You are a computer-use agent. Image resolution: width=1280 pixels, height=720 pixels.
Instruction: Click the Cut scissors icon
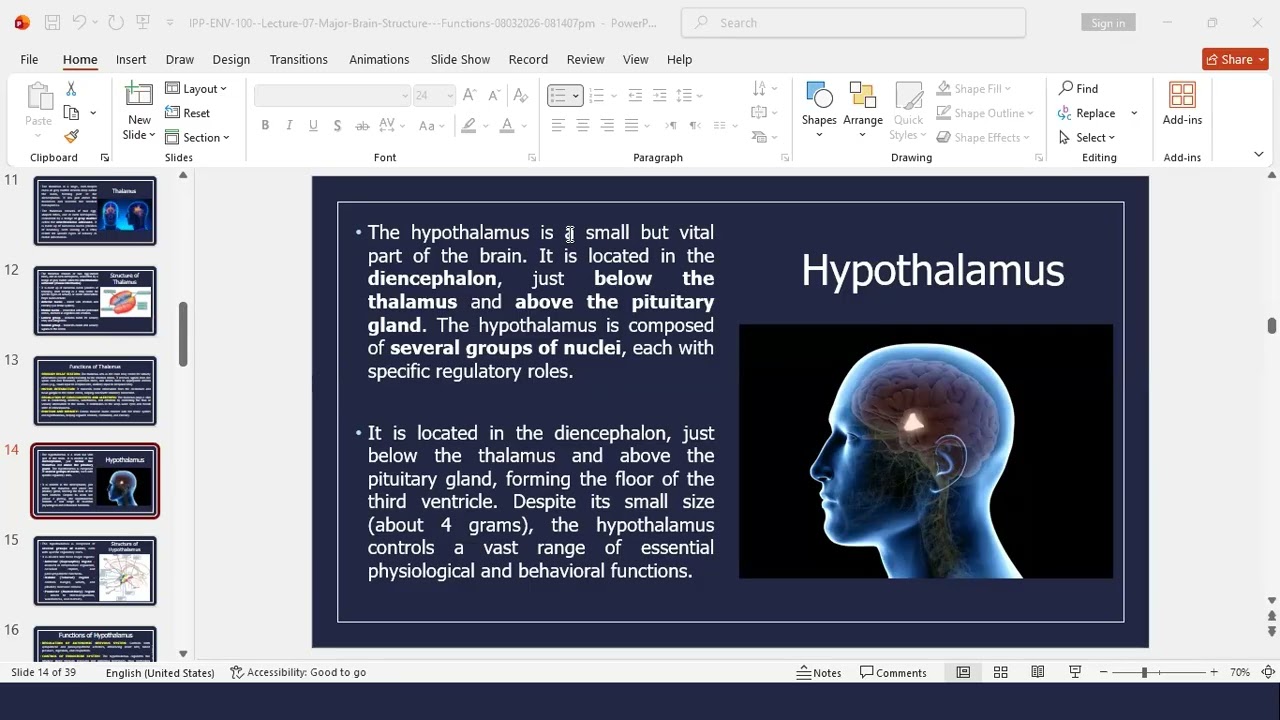pyautogui.click(x=71, y=90)
